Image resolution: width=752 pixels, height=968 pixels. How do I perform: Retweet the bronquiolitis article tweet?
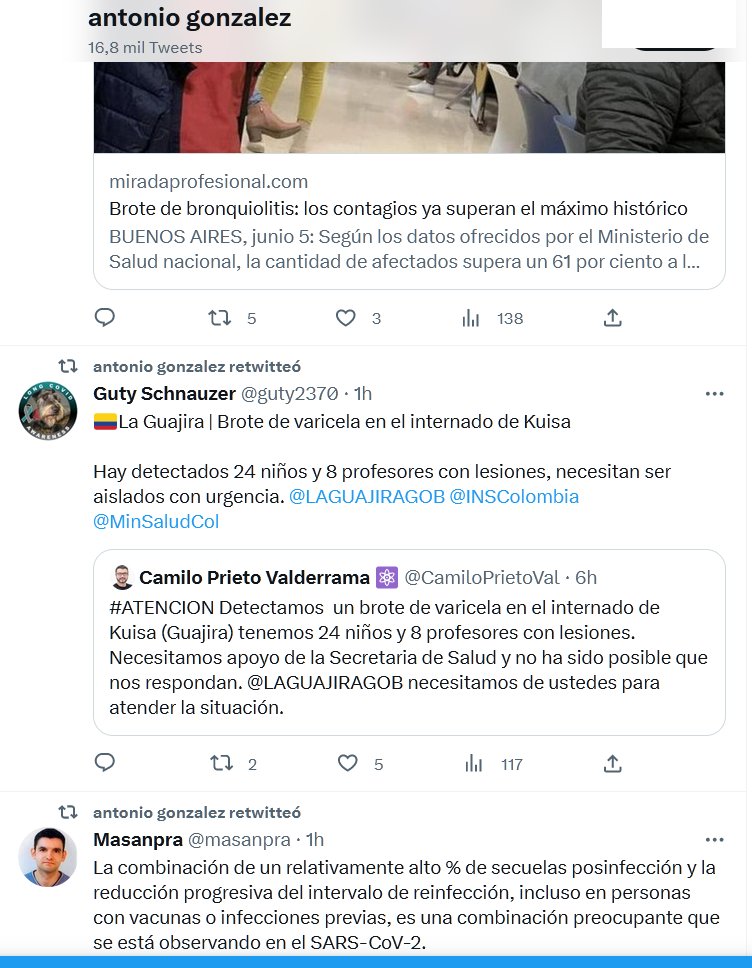[x=219, y=318]
